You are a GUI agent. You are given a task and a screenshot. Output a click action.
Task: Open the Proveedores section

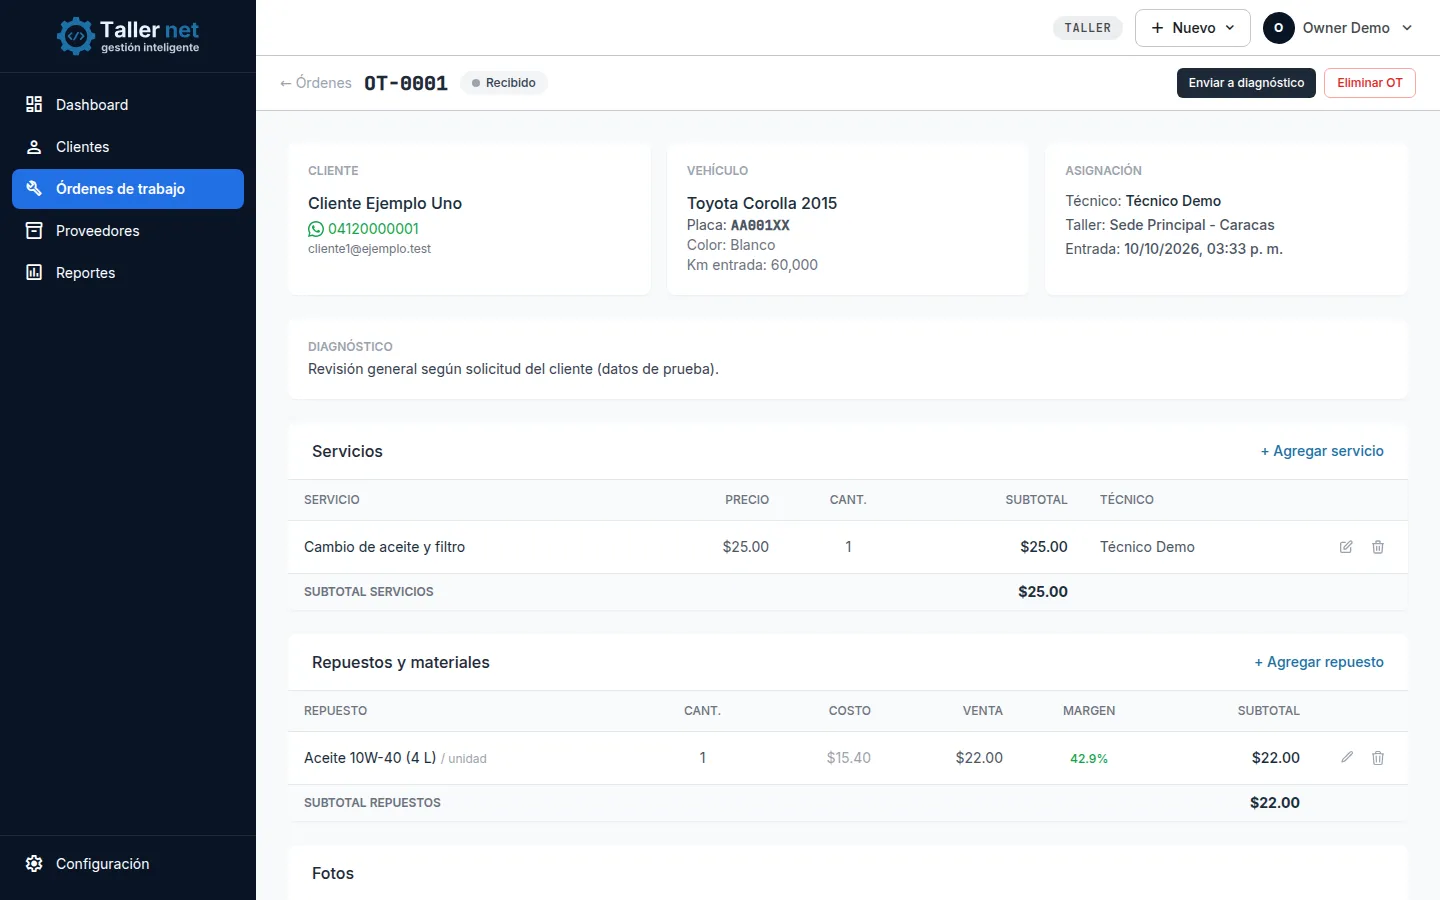click(x=128, y=231)
